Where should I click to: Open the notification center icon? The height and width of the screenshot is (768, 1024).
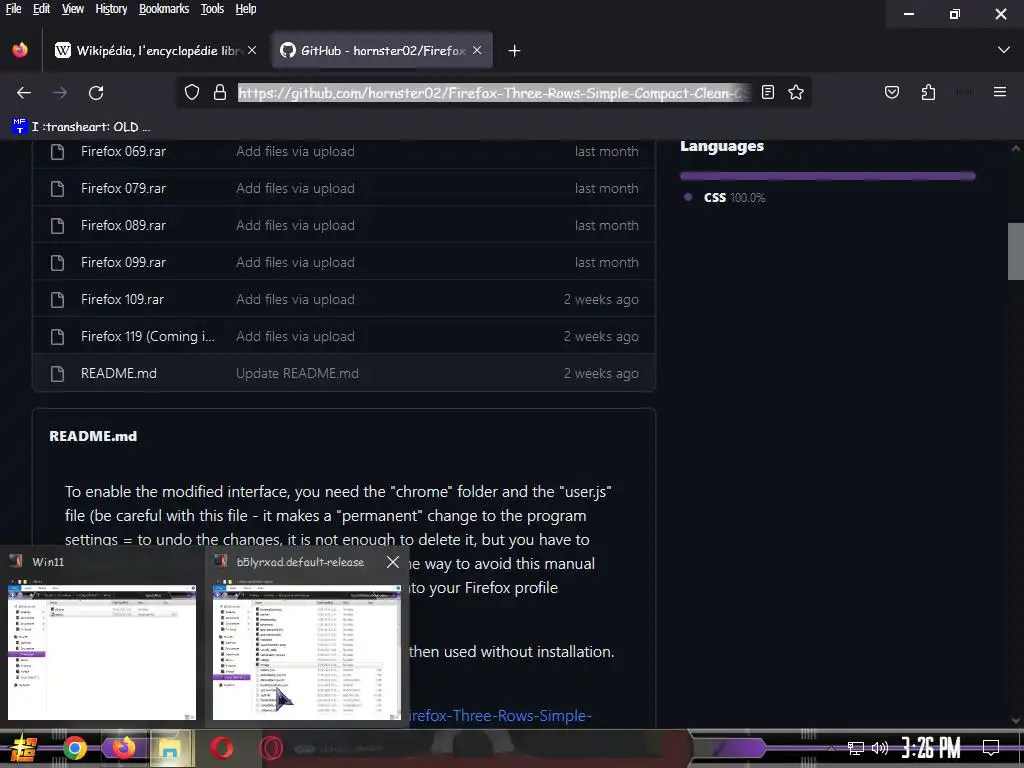(991, 748)
